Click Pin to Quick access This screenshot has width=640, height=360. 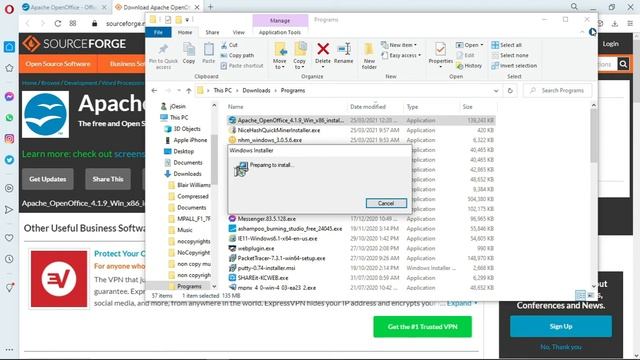point(163,56)
